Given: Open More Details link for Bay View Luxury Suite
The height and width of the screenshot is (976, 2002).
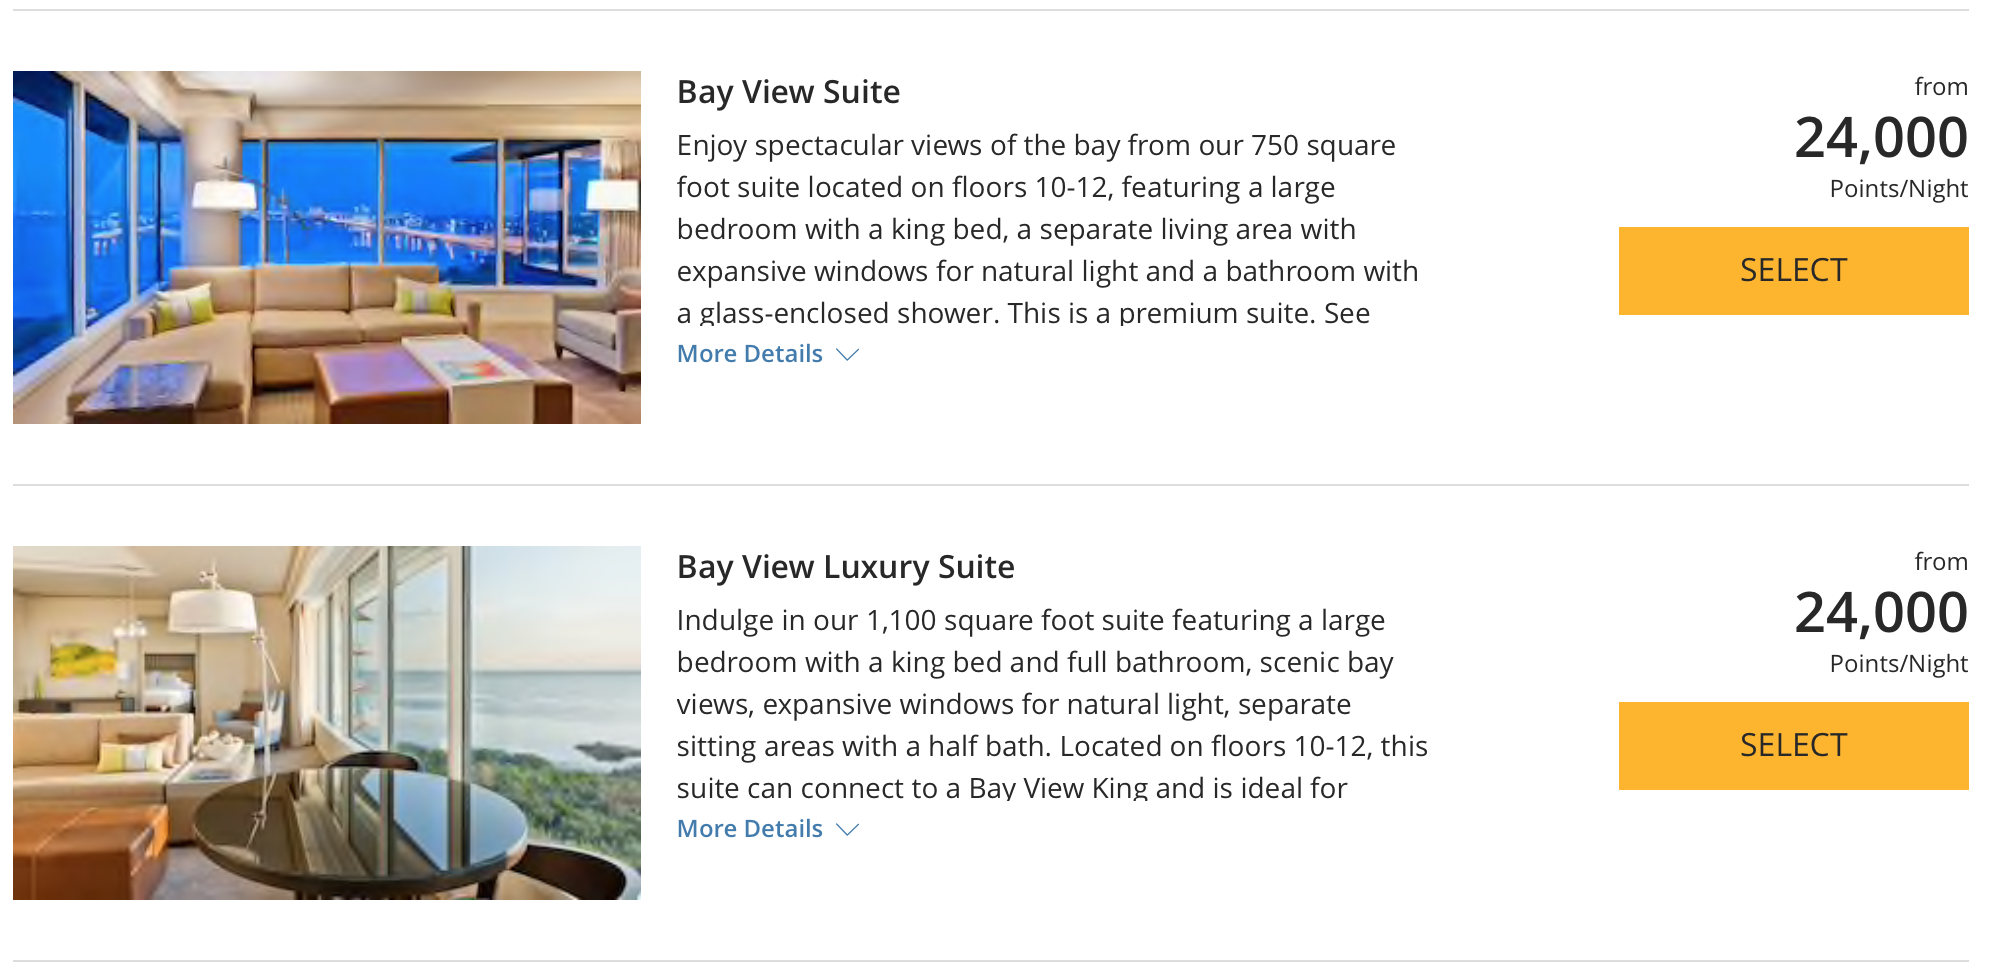Looking at the screenshot, I should click(x=749, y=829).
